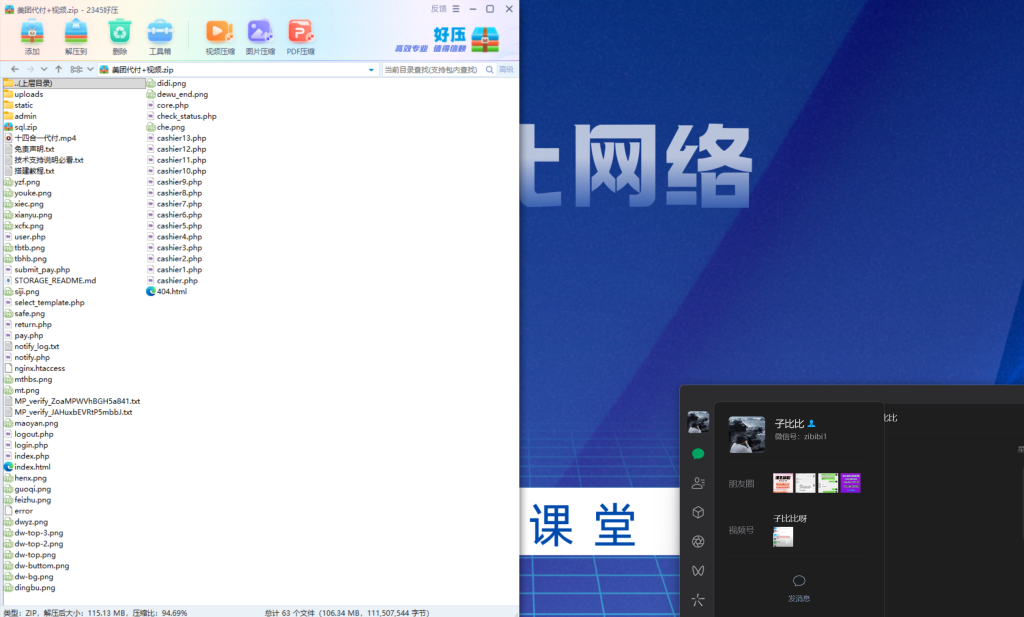
Task: Open the 子比比呀 video channel thumbnail
Action: tap(783, 536)
